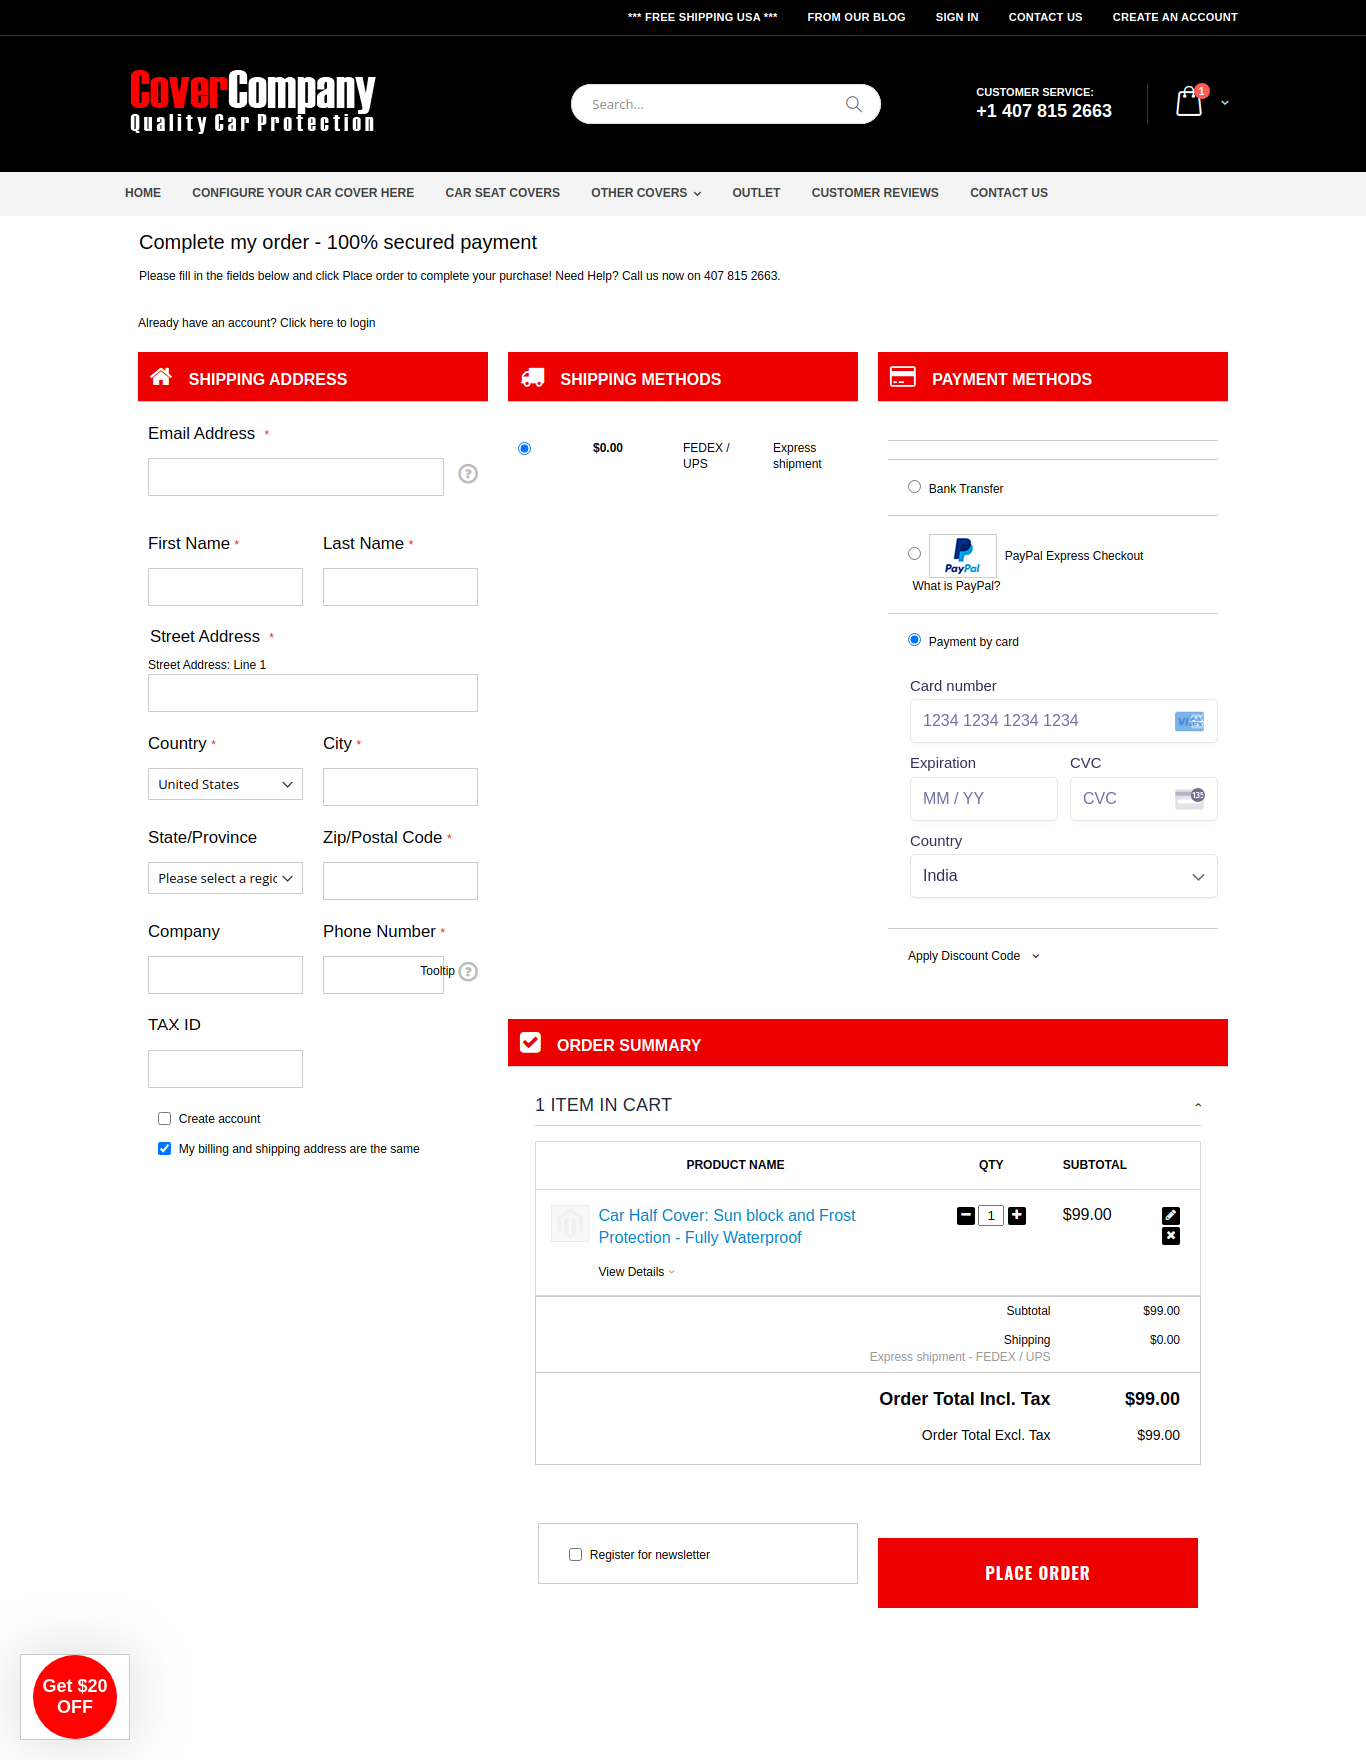Choose PayPal Express Checkout radio button
Image resolution: width=1366 pixels, height=1760 pixels.
coord(914,554)
